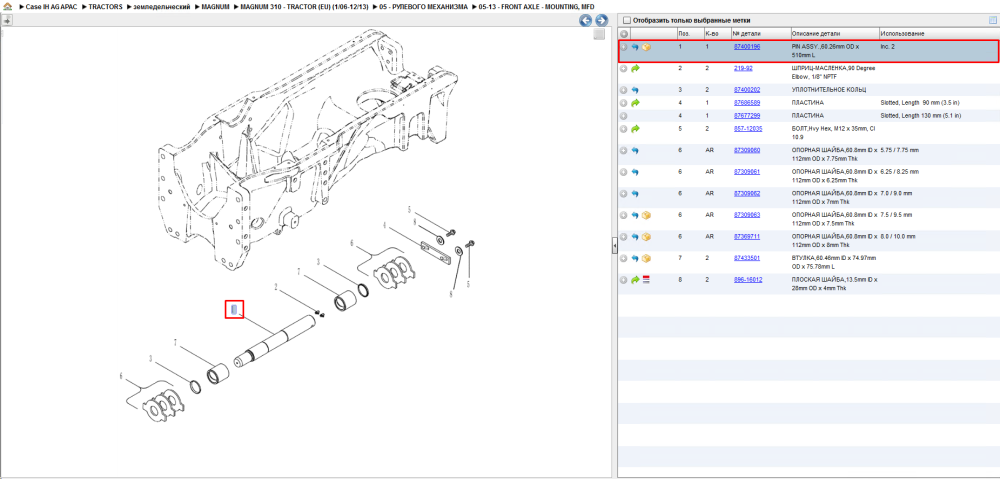Click blue arrow icon for part 87309661
Screen dimensions: 1000x479
(x=635, y=172)
